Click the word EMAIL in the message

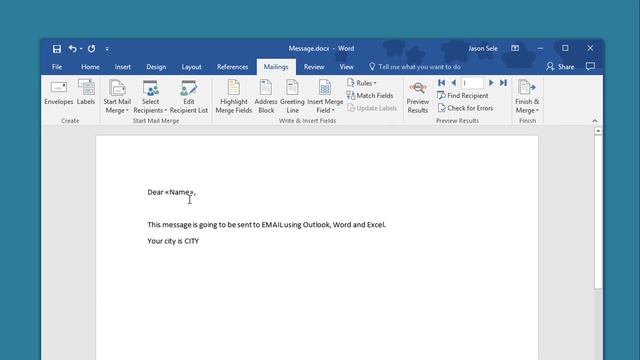point(272,224)
